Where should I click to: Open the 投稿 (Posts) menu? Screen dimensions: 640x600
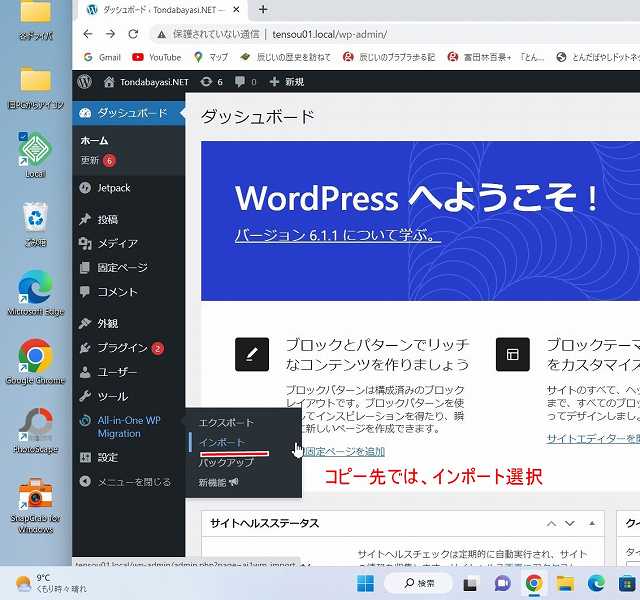107,219
